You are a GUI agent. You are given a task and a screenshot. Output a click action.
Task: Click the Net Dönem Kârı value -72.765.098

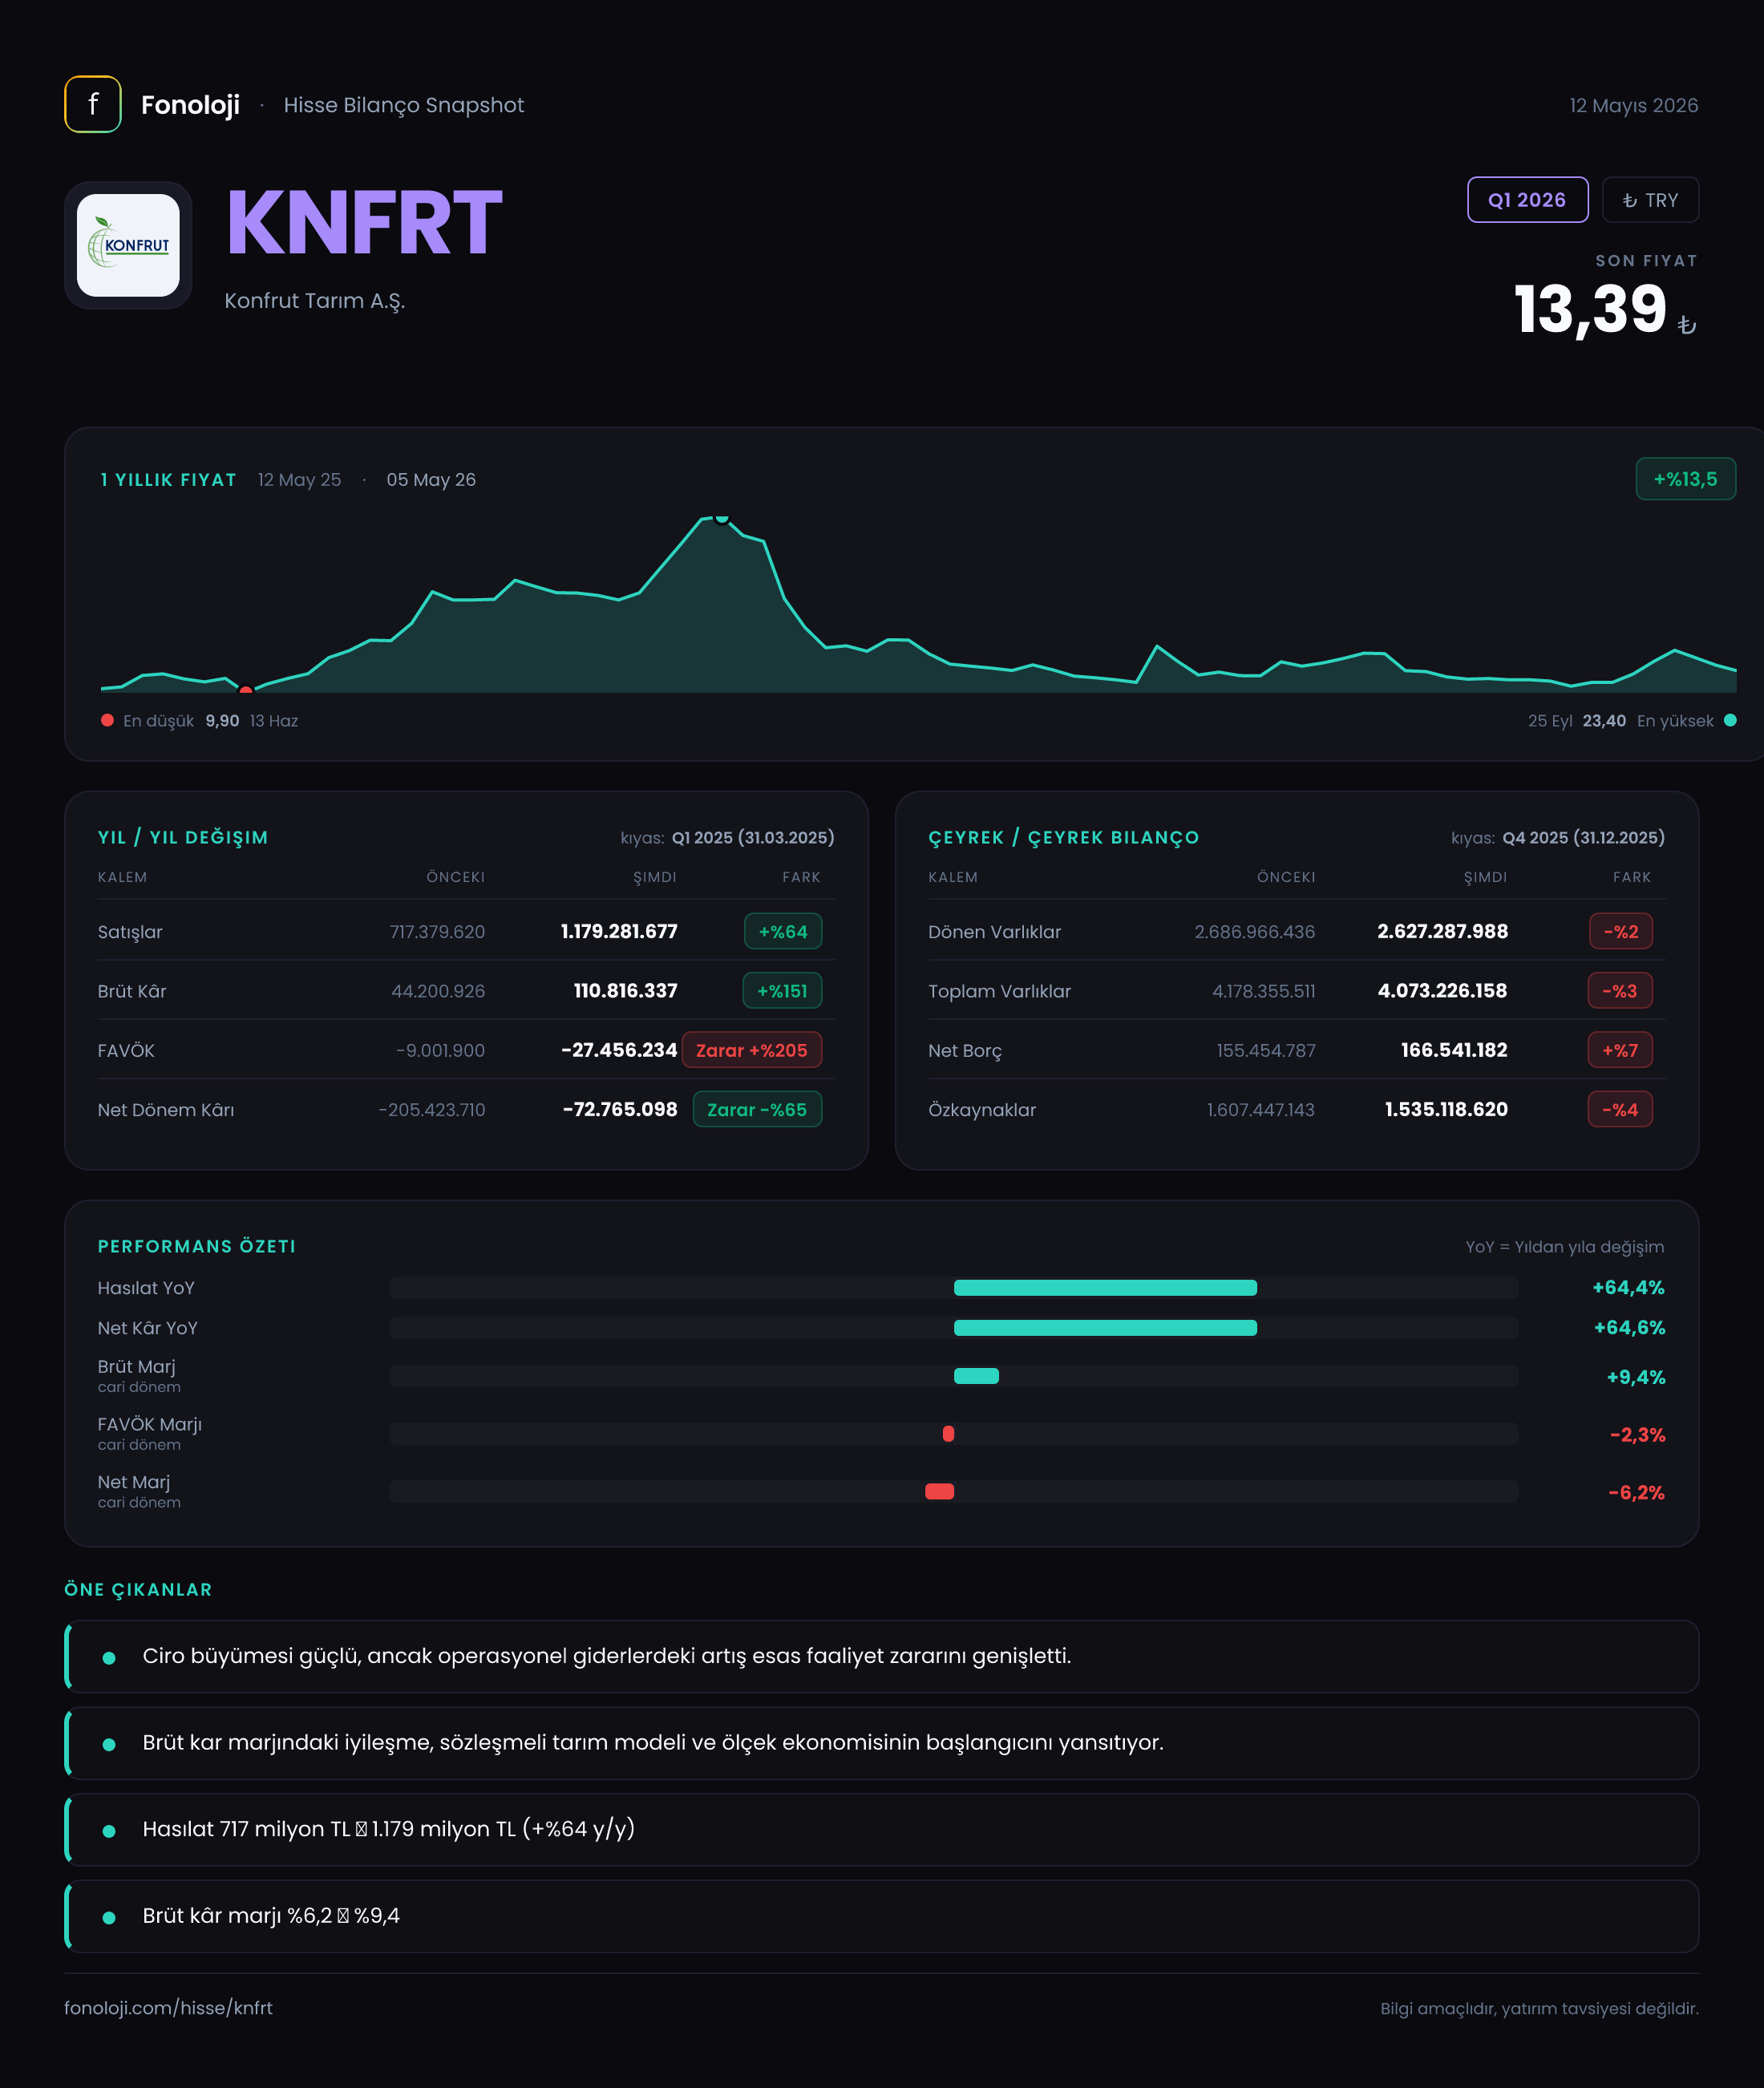[x=620, y=1109]
